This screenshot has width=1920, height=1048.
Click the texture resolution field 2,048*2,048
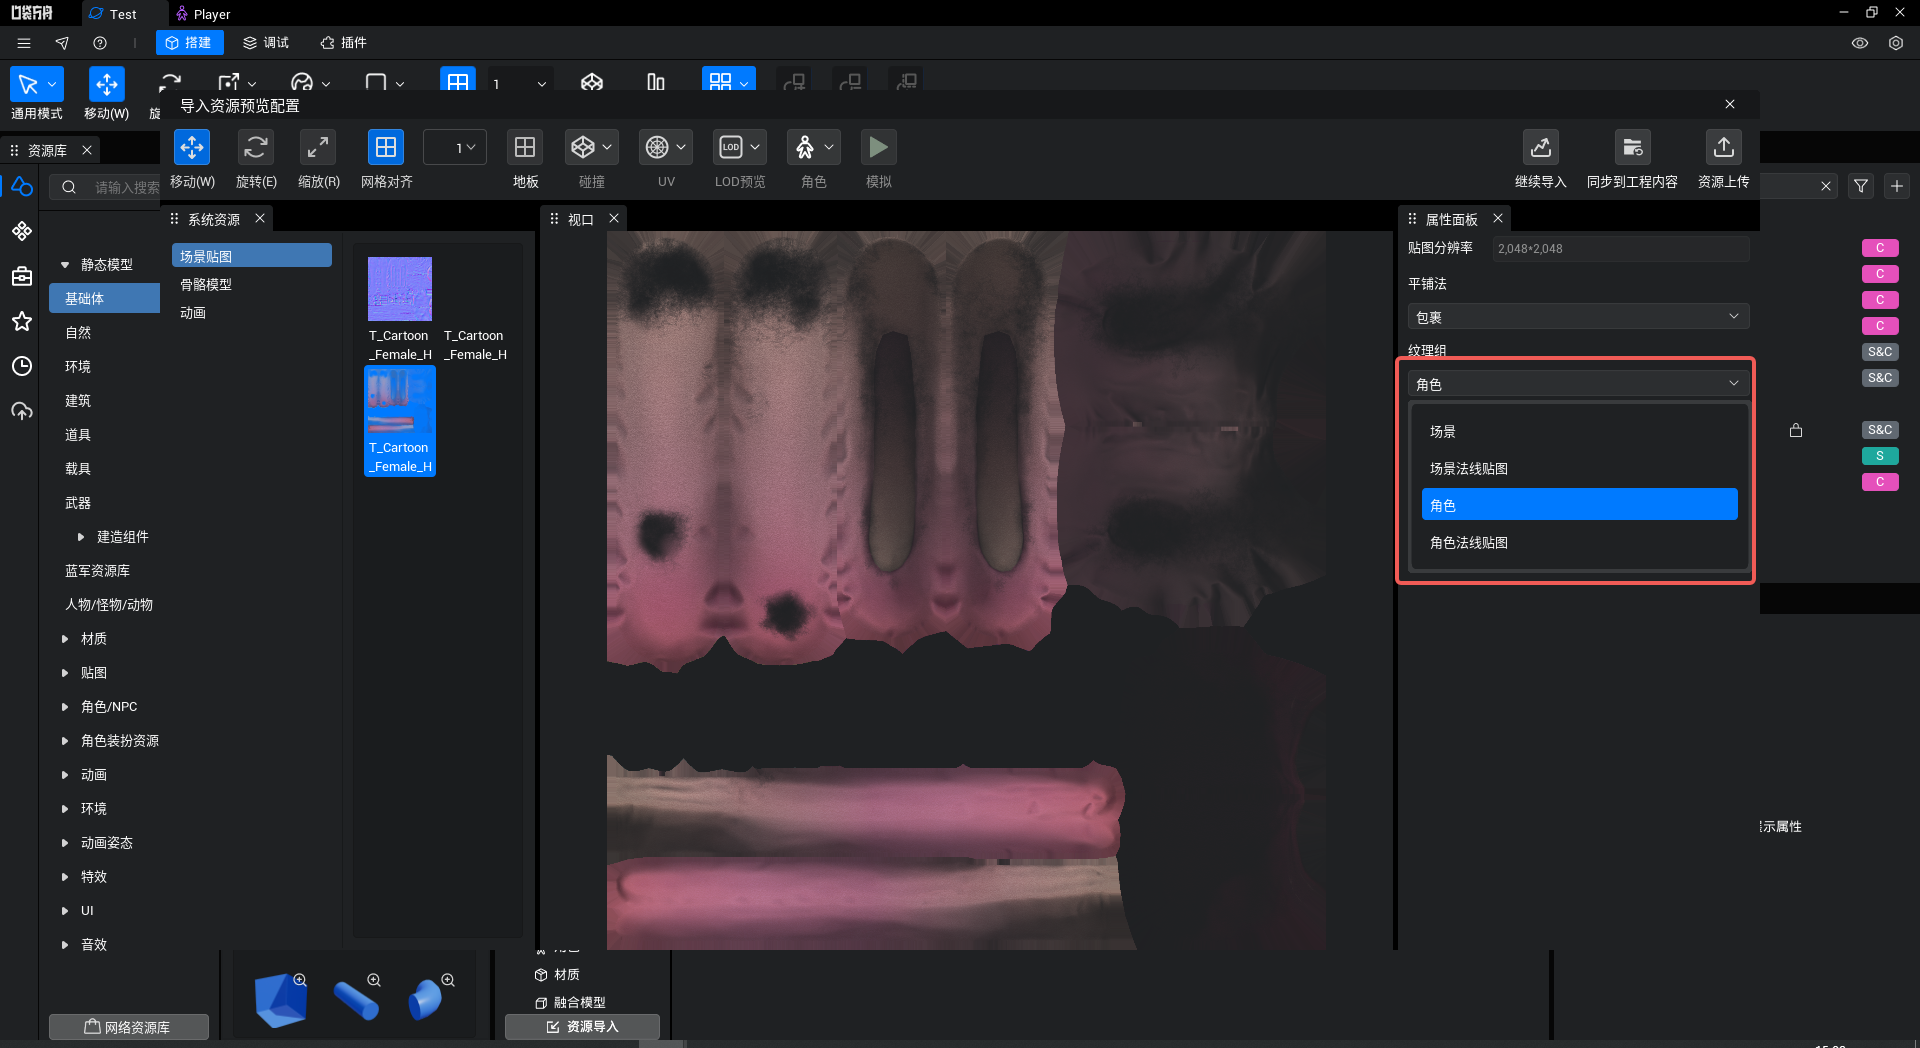(1620, 248)
